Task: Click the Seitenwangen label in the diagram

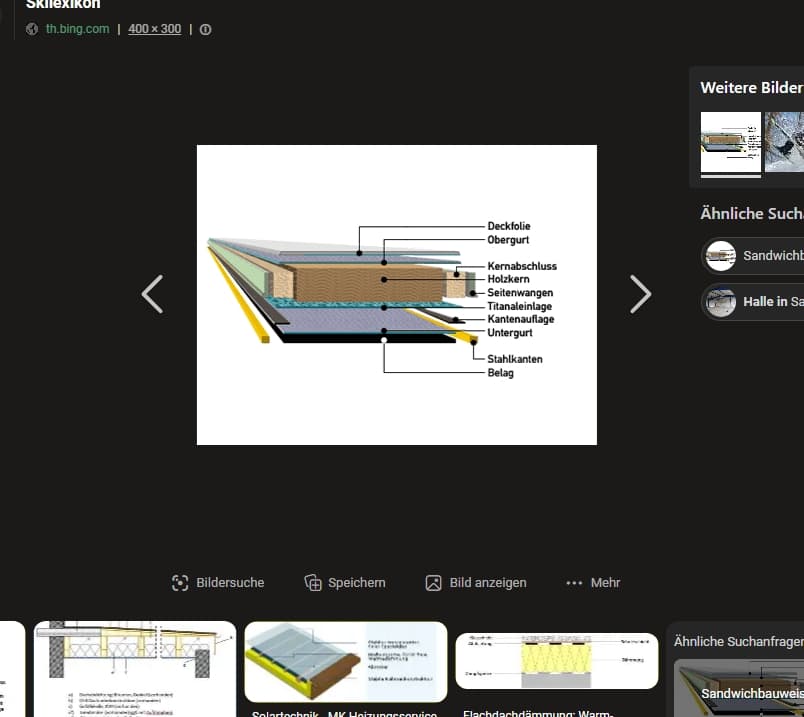Action: (x=520, y=293)
